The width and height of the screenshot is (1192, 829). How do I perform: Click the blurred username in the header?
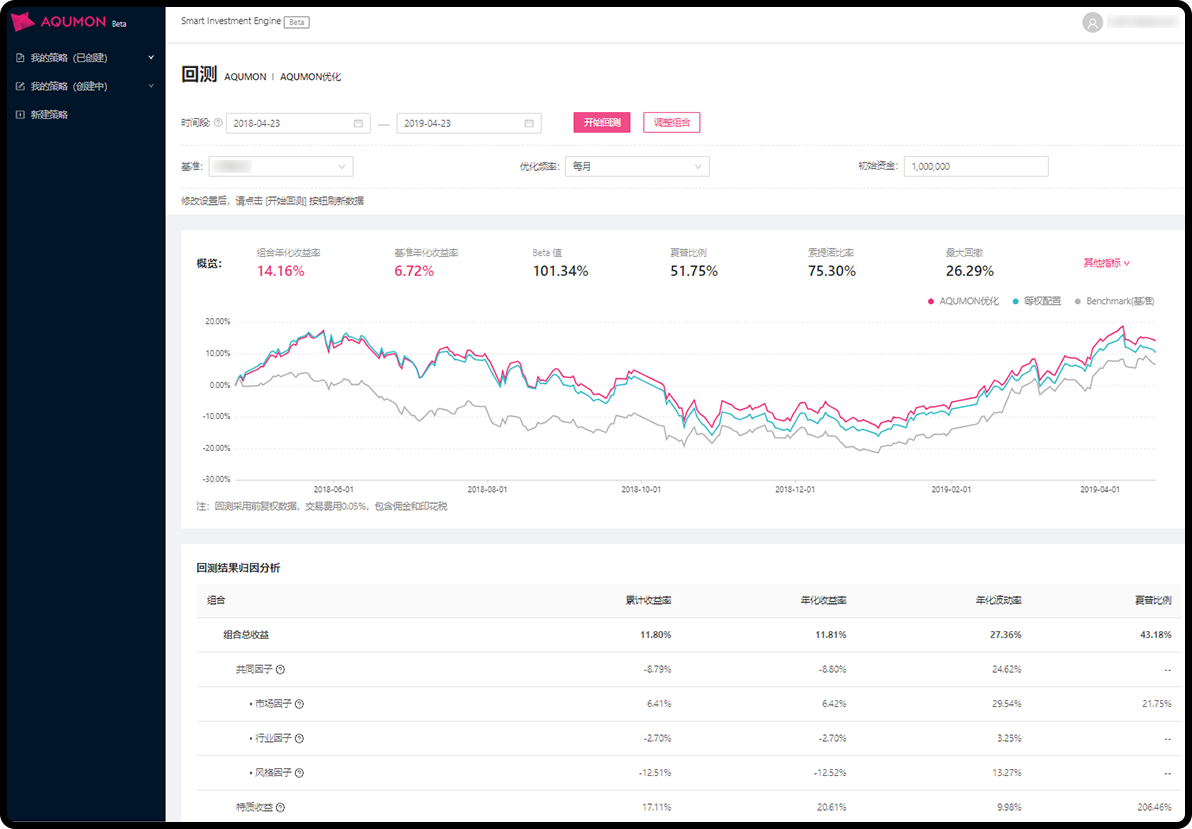(x=1142, y=23)
